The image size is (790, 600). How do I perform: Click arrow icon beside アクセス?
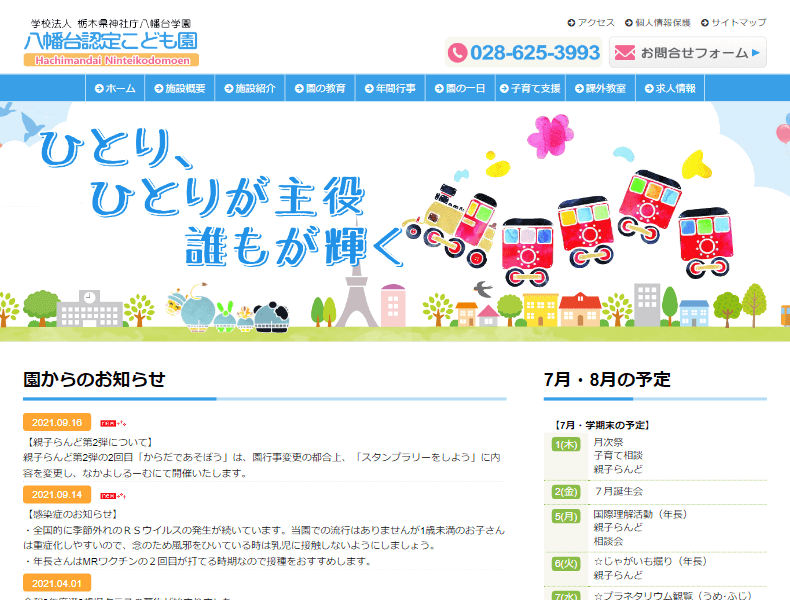click(571, 23)
